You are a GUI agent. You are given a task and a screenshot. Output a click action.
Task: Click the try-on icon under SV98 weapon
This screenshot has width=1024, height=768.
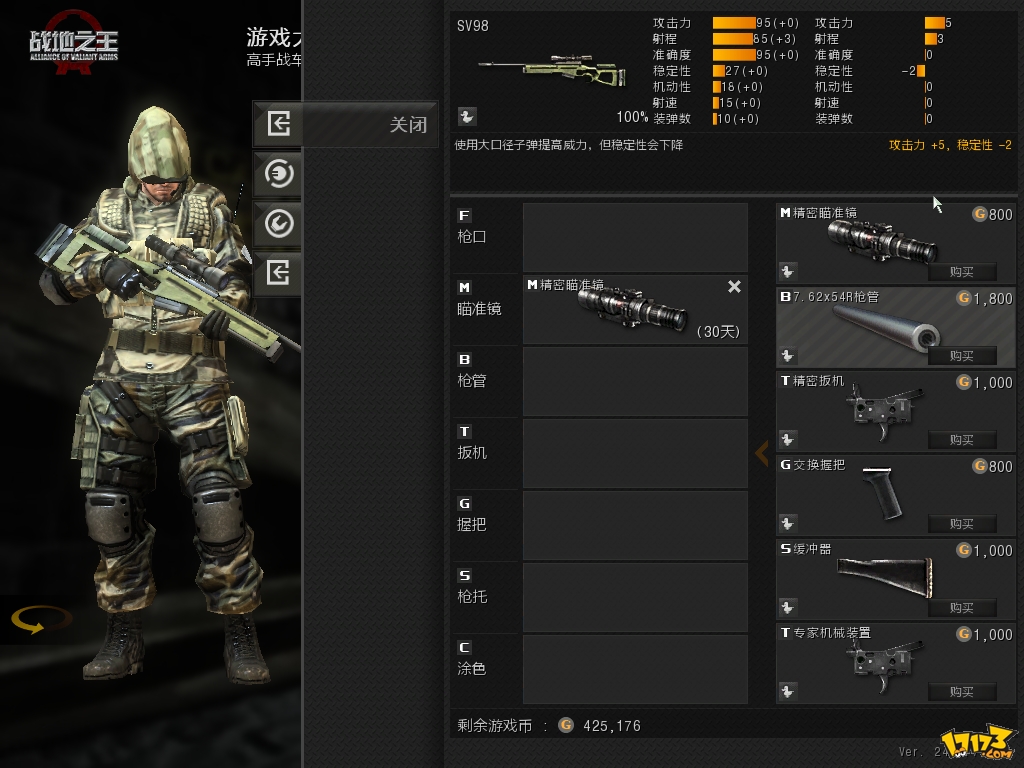467,116
